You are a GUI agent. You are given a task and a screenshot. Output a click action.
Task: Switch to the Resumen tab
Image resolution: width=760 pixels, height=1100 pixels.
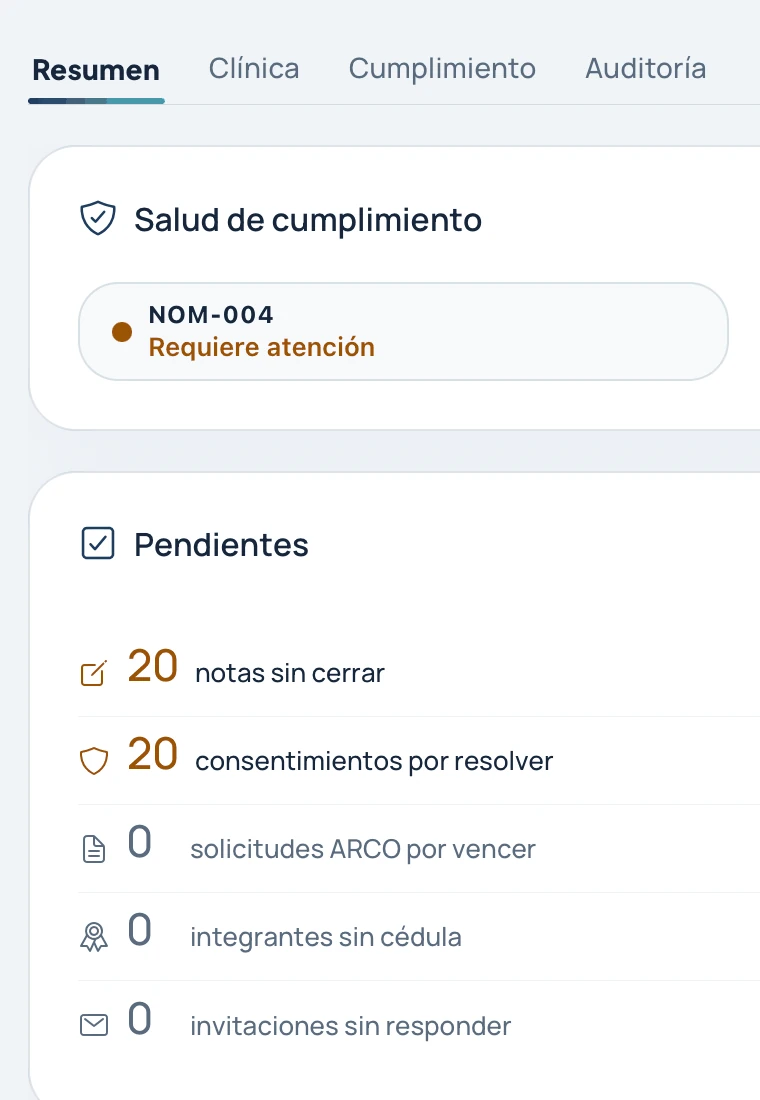pos(96,70)
